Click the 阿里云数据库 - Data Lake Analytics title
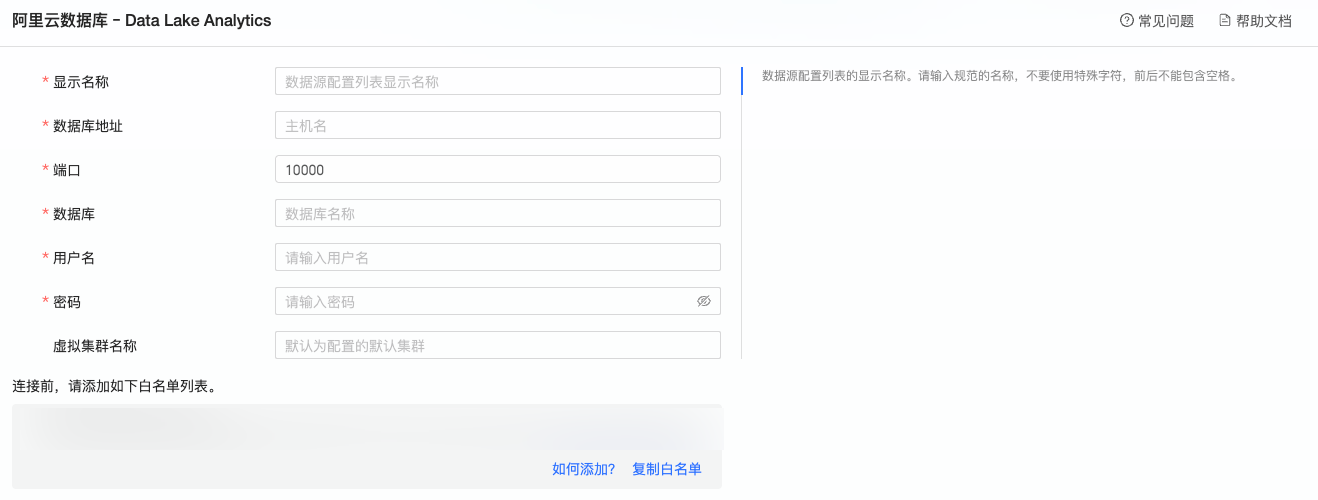This screenshot has height=500, width=1318. [x=142, y=20]
